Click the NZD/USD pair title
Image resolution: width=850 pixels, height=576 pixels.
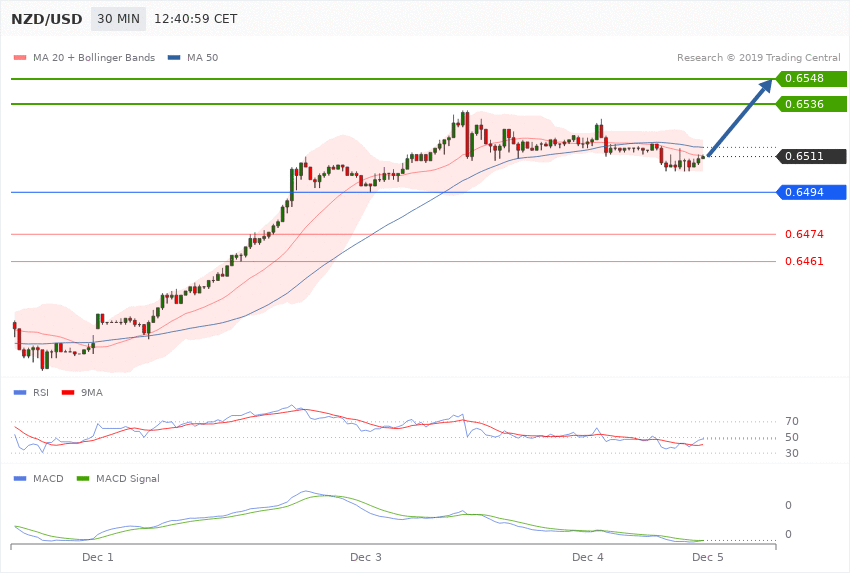point(47,19)
